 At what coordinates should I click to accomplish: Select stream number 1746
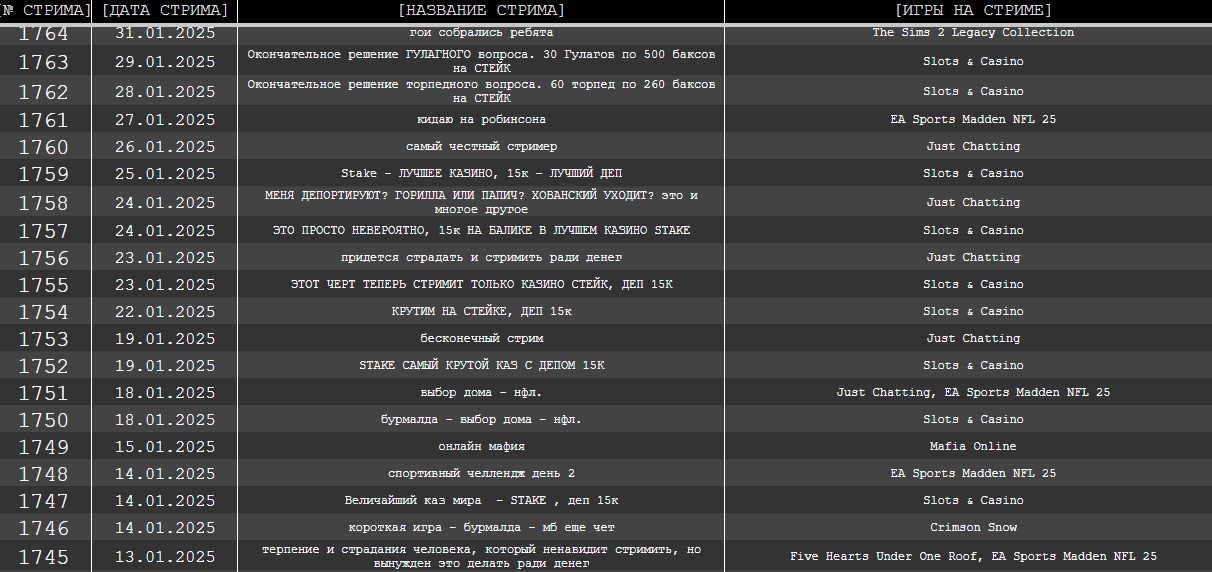(x=44, y=528)
